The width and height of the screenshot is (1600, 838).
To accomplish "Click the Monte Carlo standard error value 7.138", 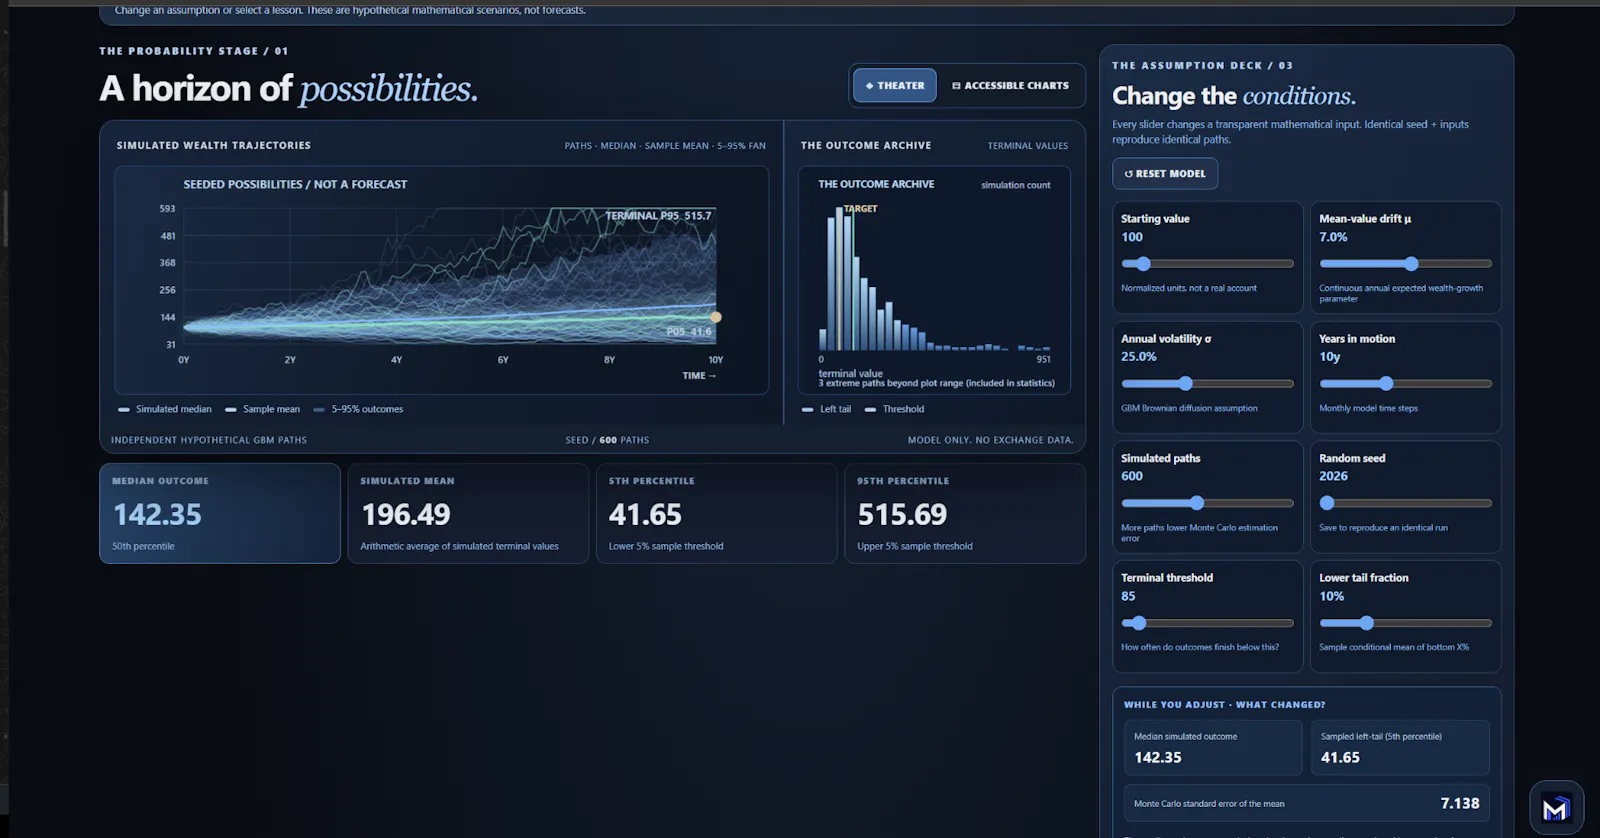I will 1460,803.
